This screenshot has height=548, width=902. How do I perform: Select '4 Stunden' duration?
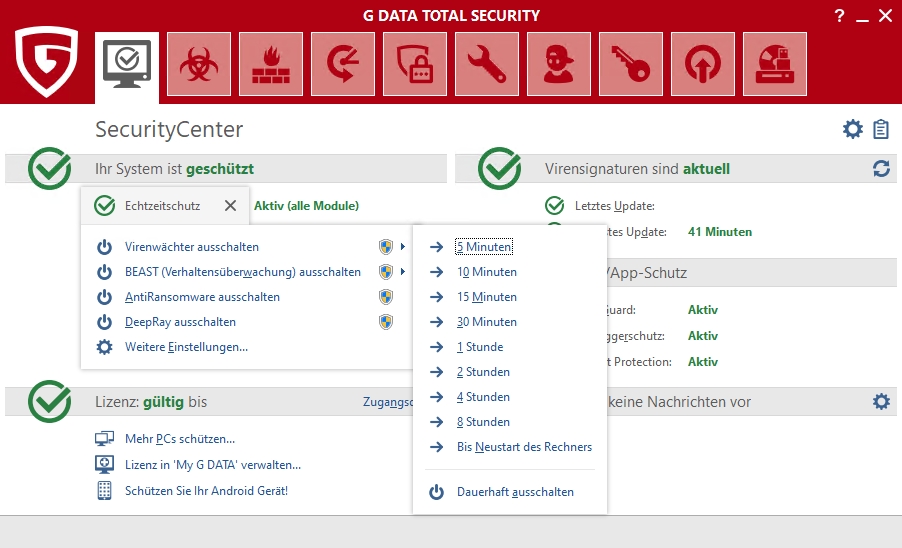coord(483,397)
